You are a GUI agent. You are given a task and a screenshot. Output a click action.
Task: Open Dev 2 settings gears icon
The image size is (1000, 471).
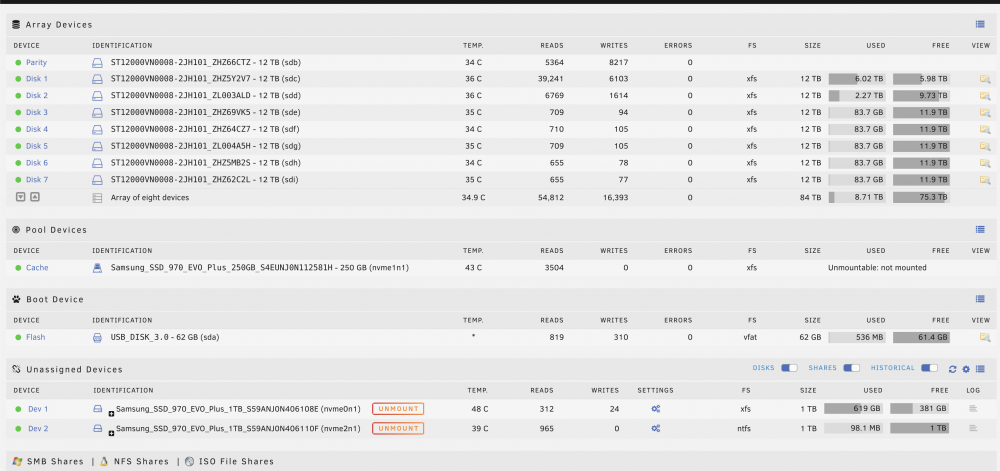[655, 429]
